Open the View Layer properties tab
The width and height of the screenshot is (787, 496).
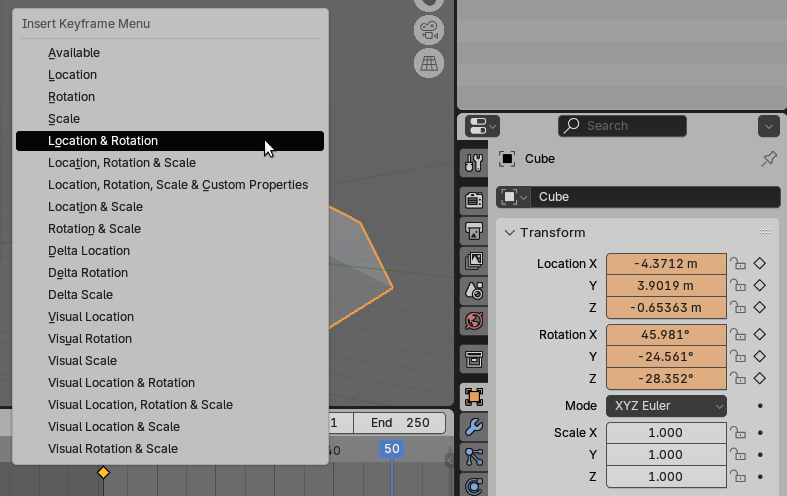click(x=474, y=261)
